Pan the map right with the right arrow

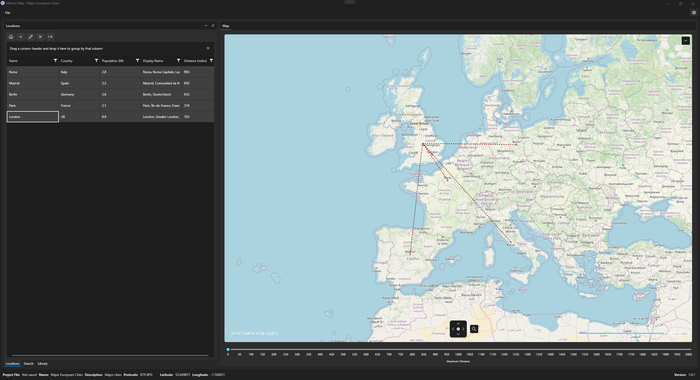(463, 329)
